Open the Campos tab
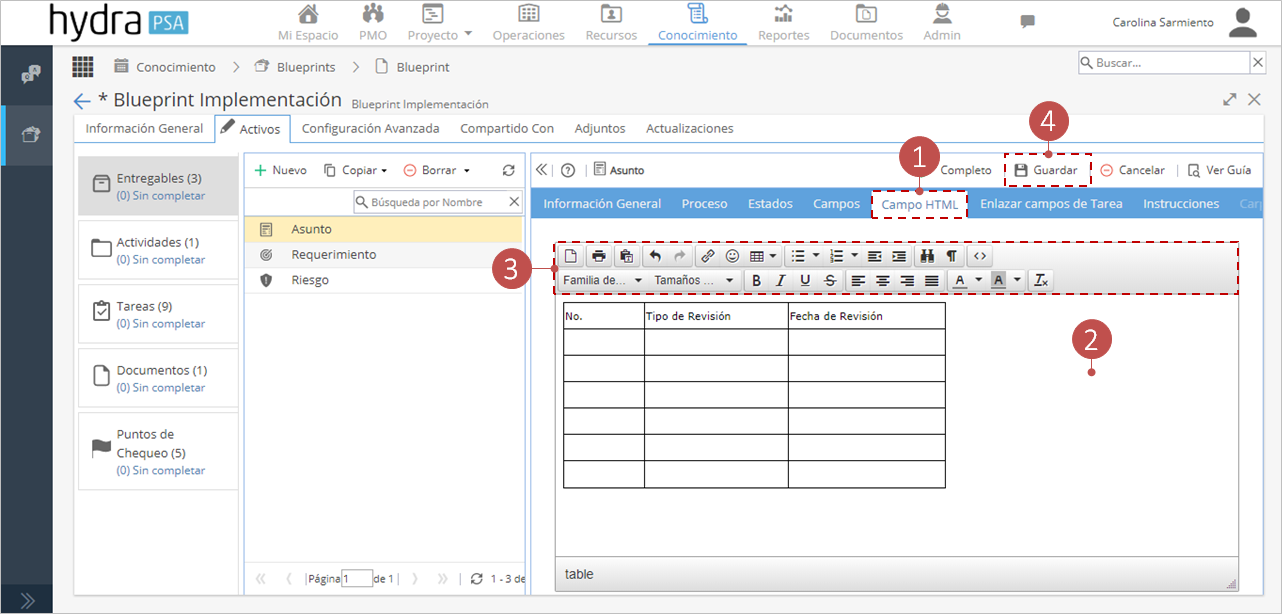Screen dimensions: 1282x614 click(836, 203)
